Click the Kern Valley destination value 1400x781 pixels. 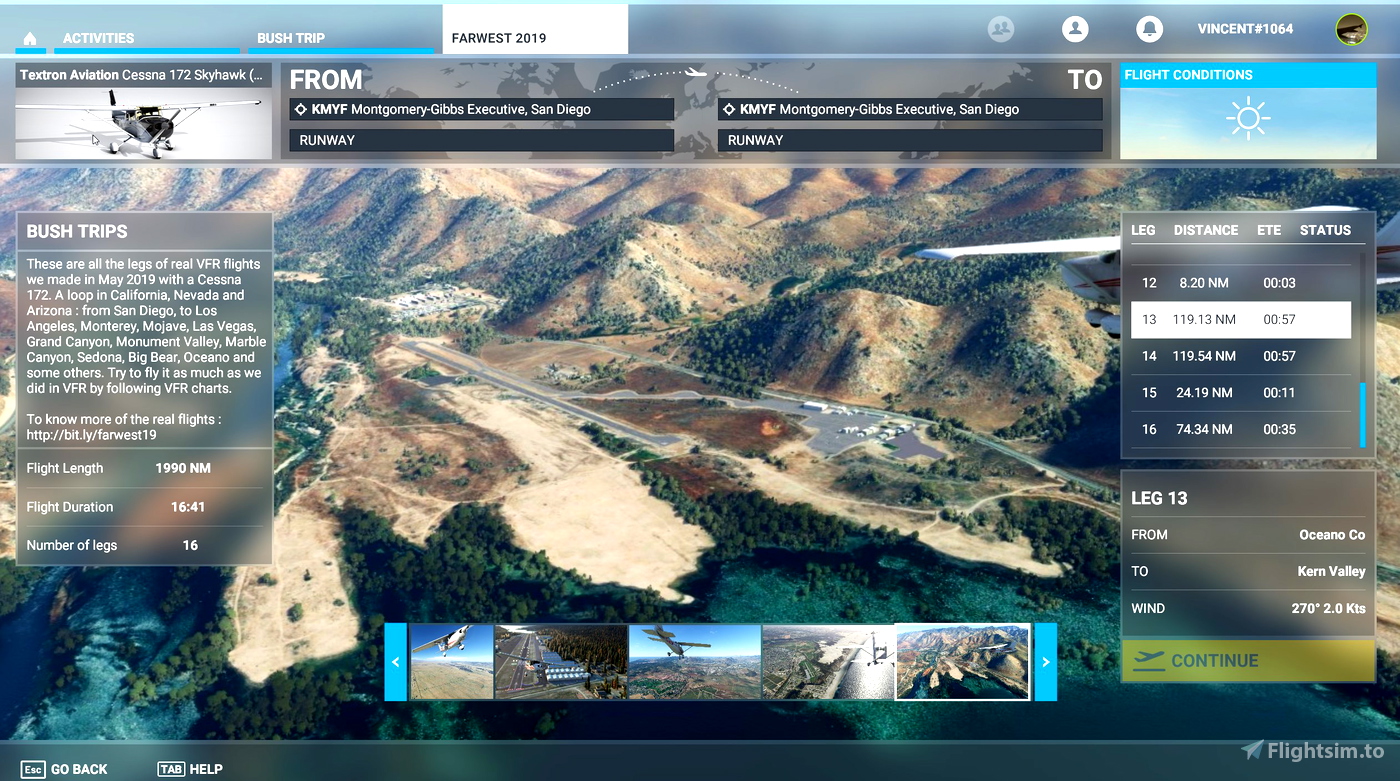(1332, 572)
